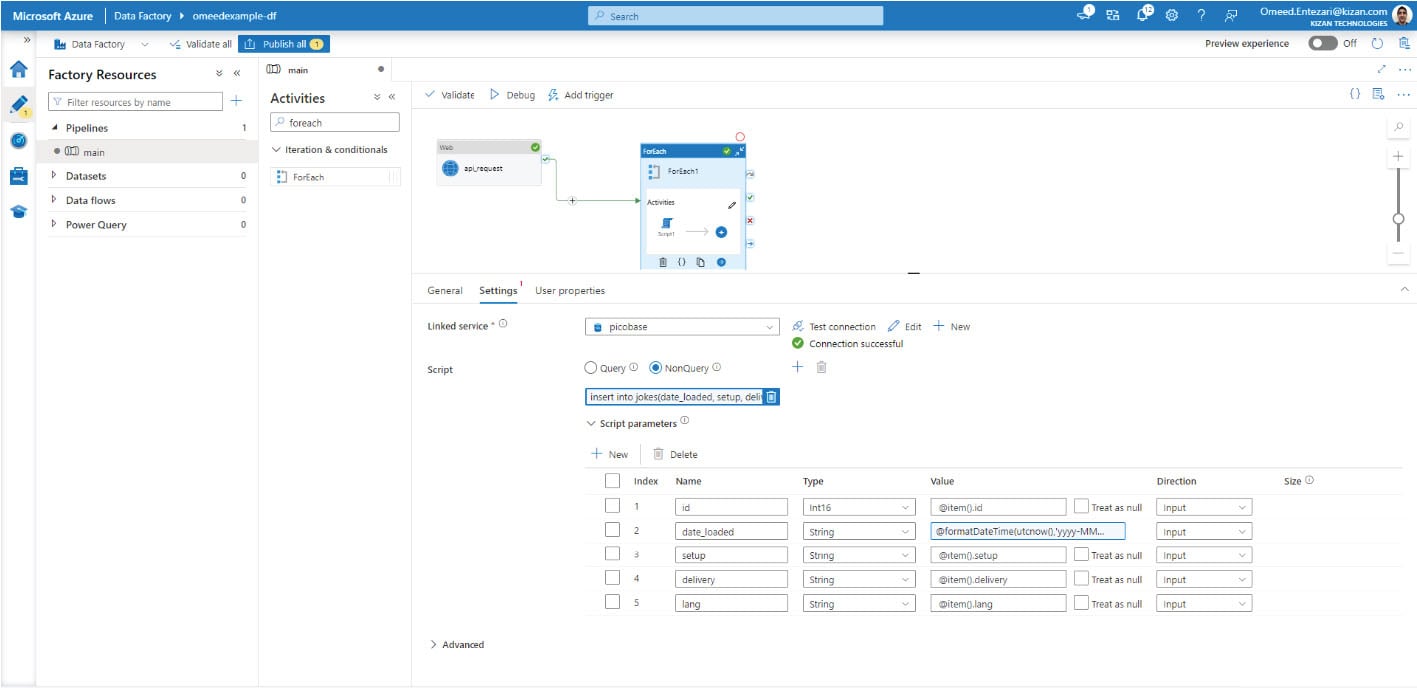Adjust the canvas zoom slider on the right
Viewport: 1417px width, 689px height.
1398,216
